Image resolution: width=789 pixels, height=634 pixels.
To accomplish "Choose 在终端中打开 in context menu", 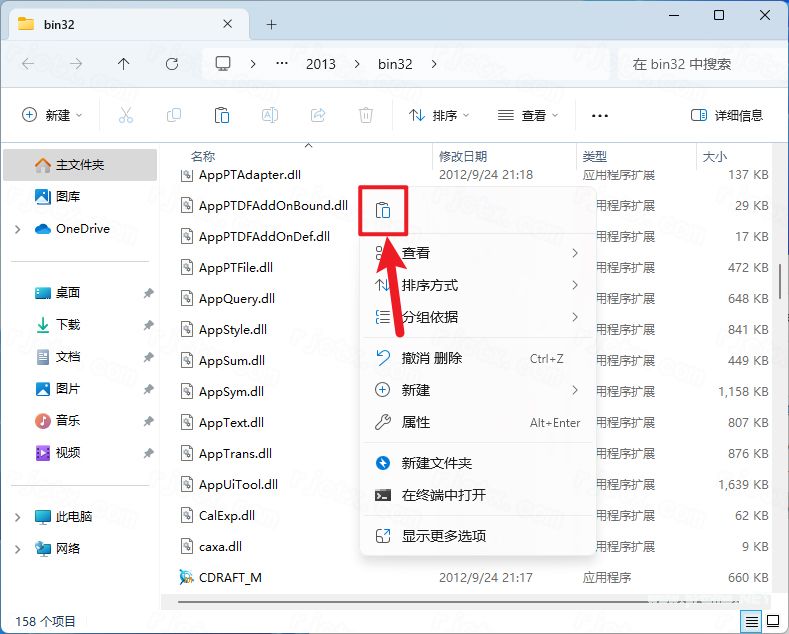I will [478, 495].
